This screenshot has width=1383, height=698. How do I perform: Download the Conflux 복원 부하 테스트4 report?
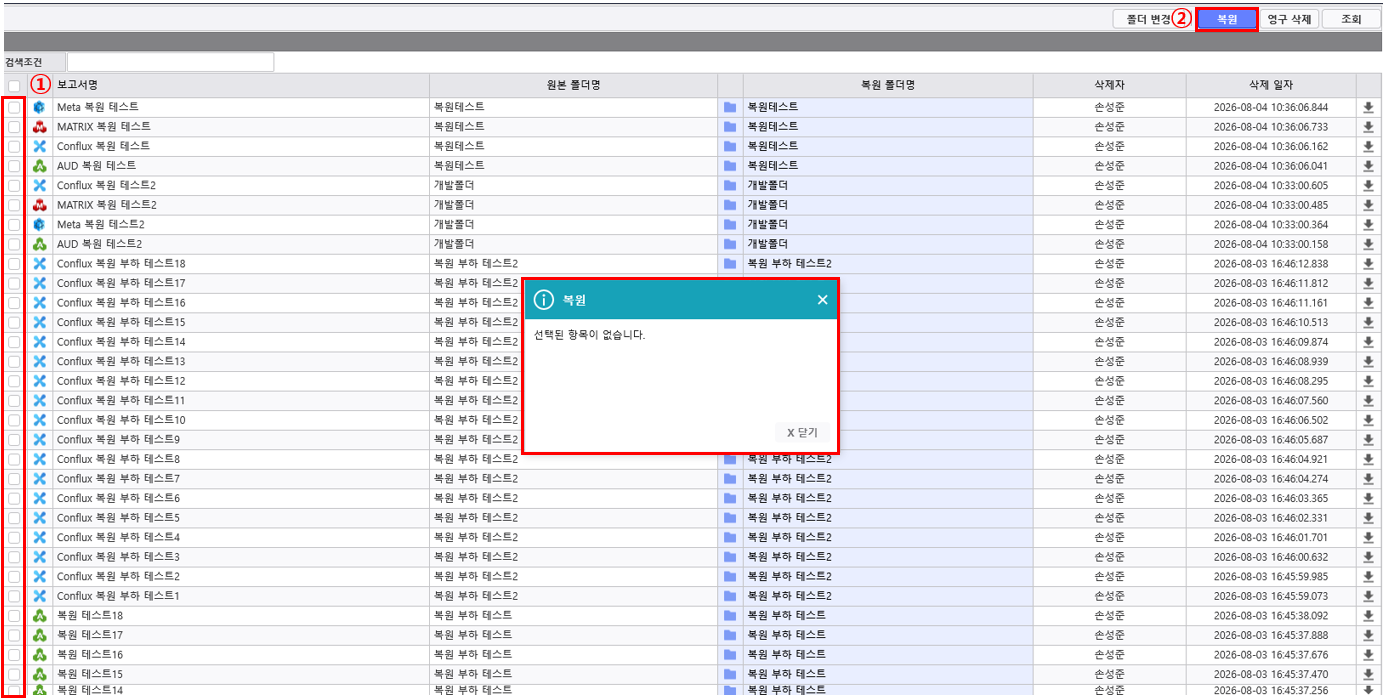click(x=1368, y=537)
